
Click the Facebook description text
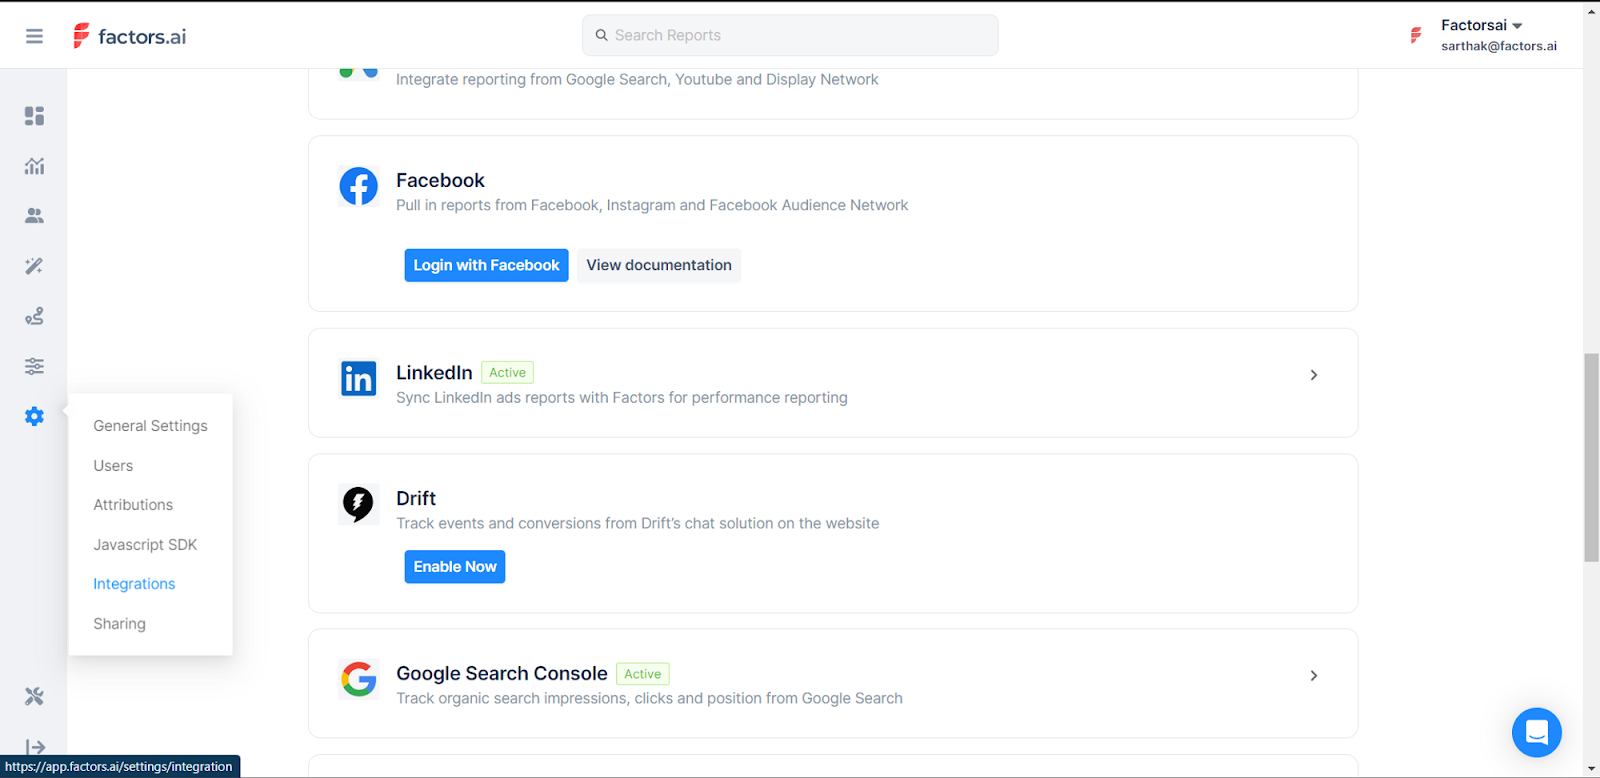pyautogui.click(x=652, y=205)
